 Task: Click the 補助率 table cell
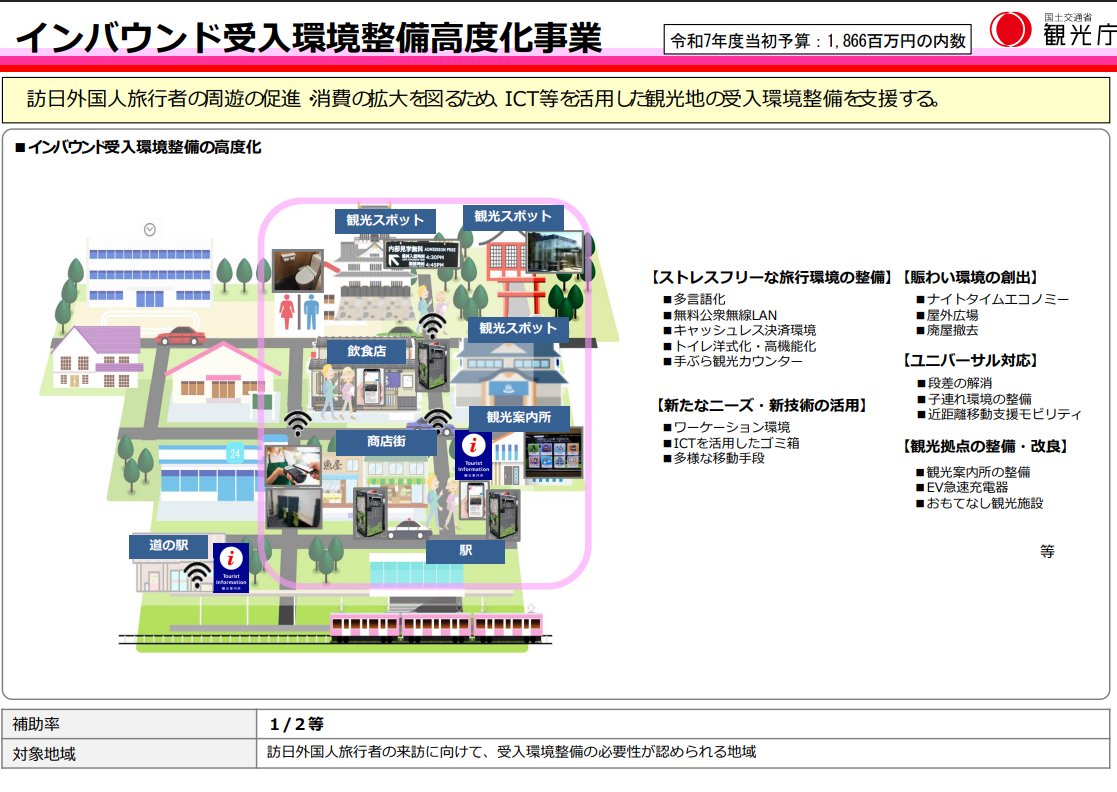click(129, 724)
